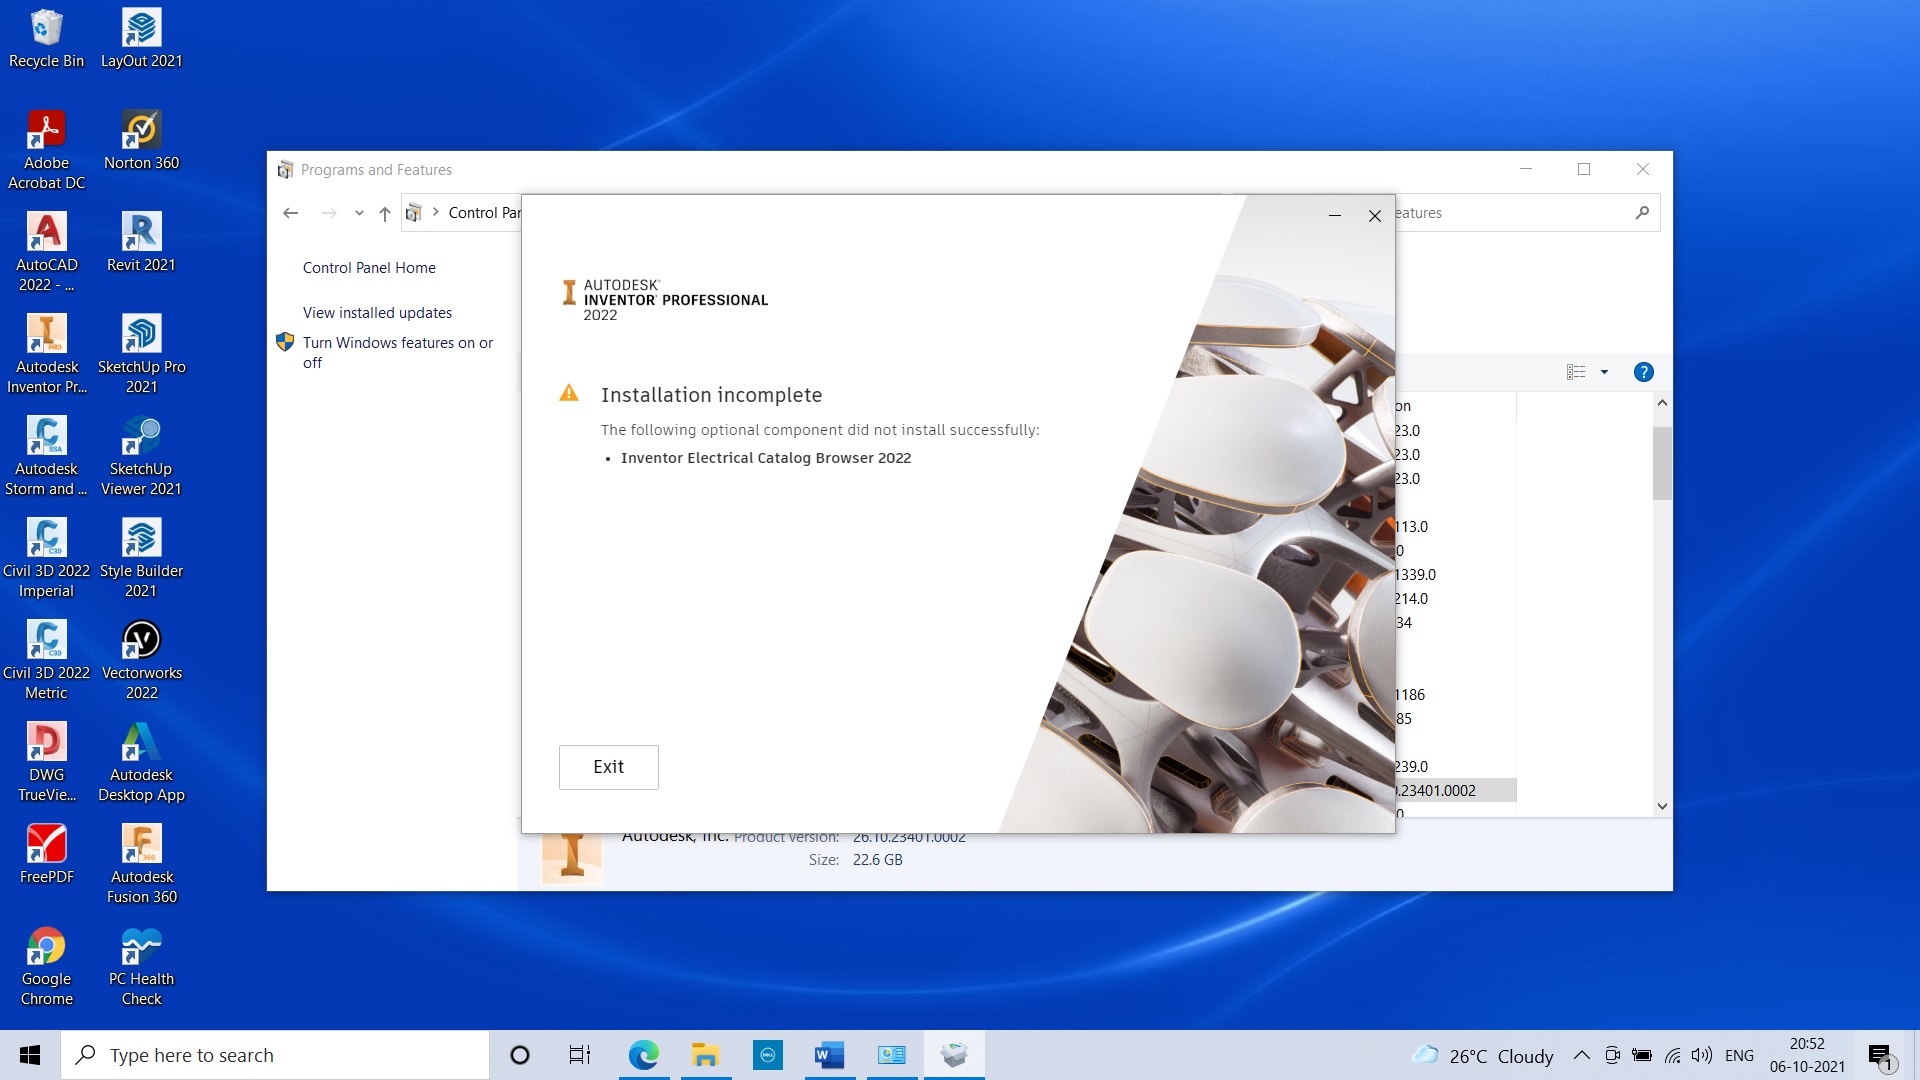Switch to Word in taskbar

829,1055
